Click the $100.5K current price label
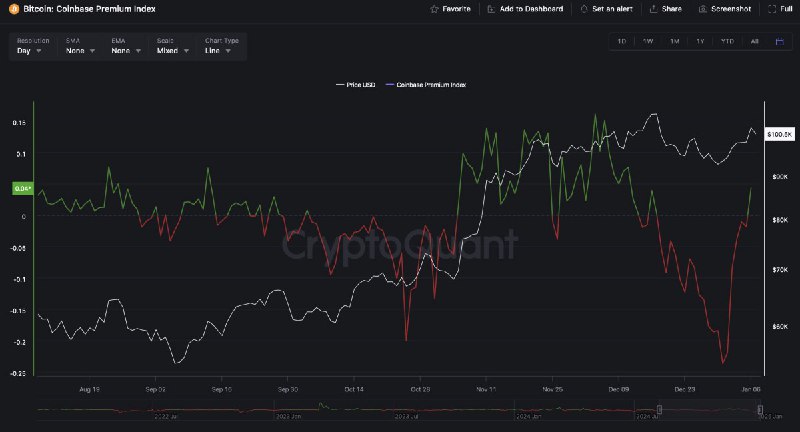 [780, 134]
